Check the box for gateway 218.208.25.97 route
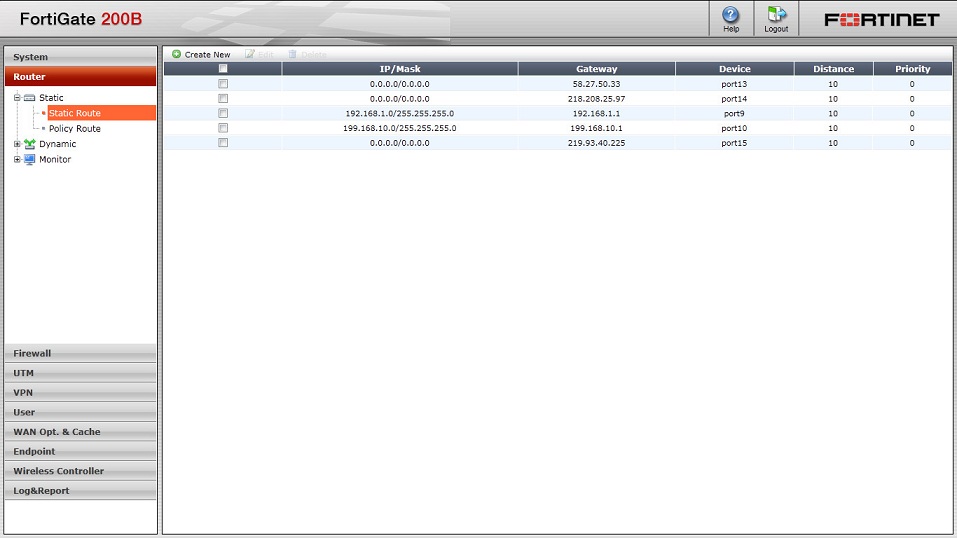Screen dimensions: 957x538 [x=223, y=98]
